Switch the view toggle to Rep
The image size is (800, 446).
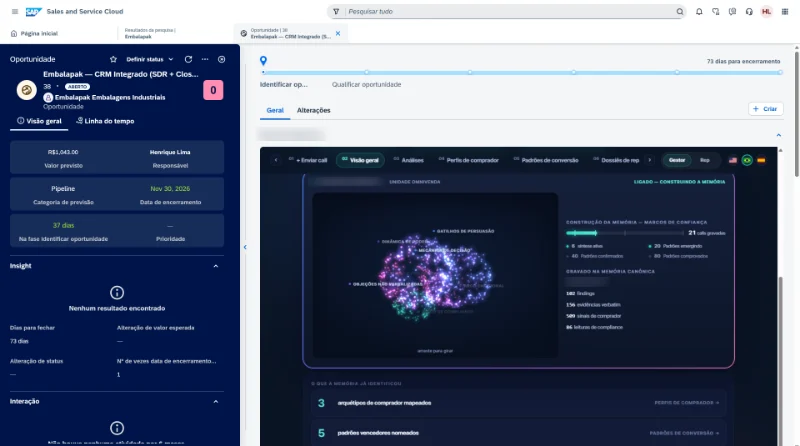(x=705, y=160)
